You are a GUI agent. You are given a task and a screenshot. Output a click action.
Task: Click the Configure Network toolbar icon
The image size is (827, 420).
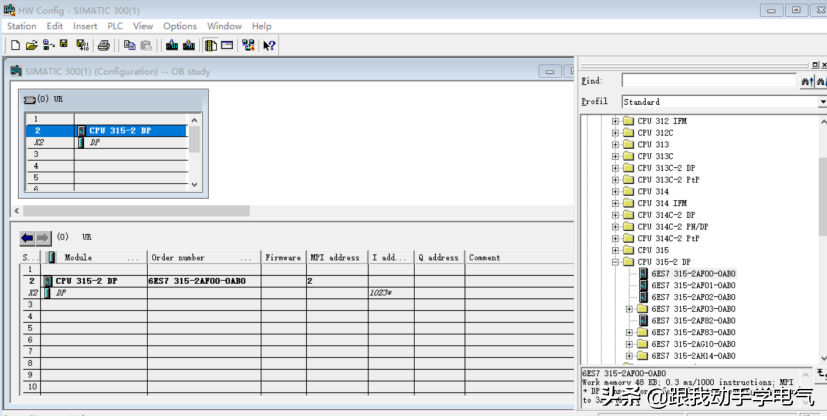coord(248,45)
